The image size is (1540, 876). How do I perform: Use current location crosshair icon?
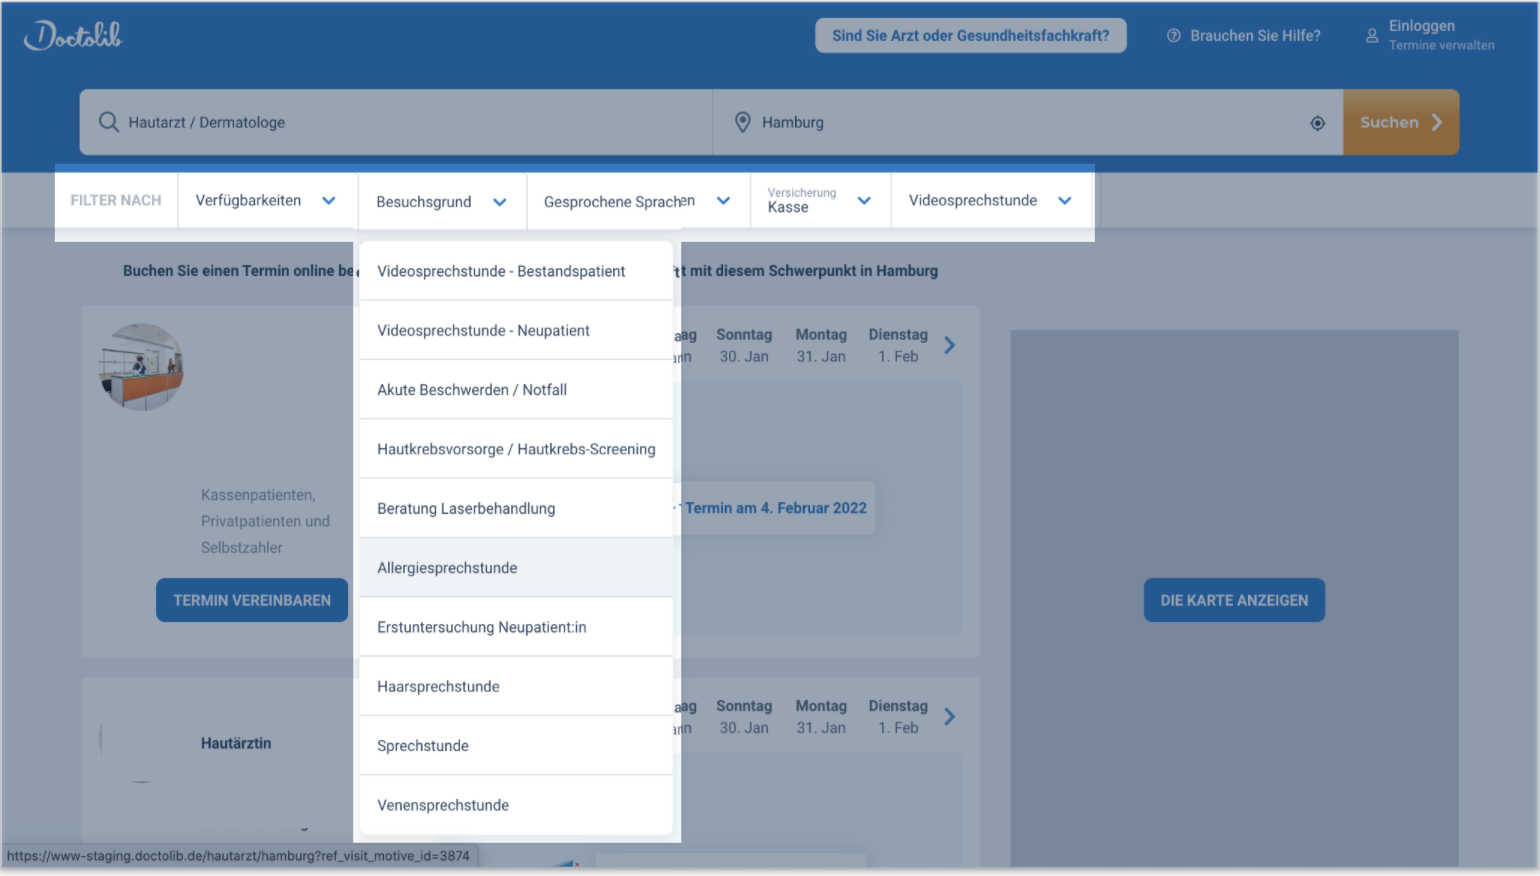pos(1317,123)
